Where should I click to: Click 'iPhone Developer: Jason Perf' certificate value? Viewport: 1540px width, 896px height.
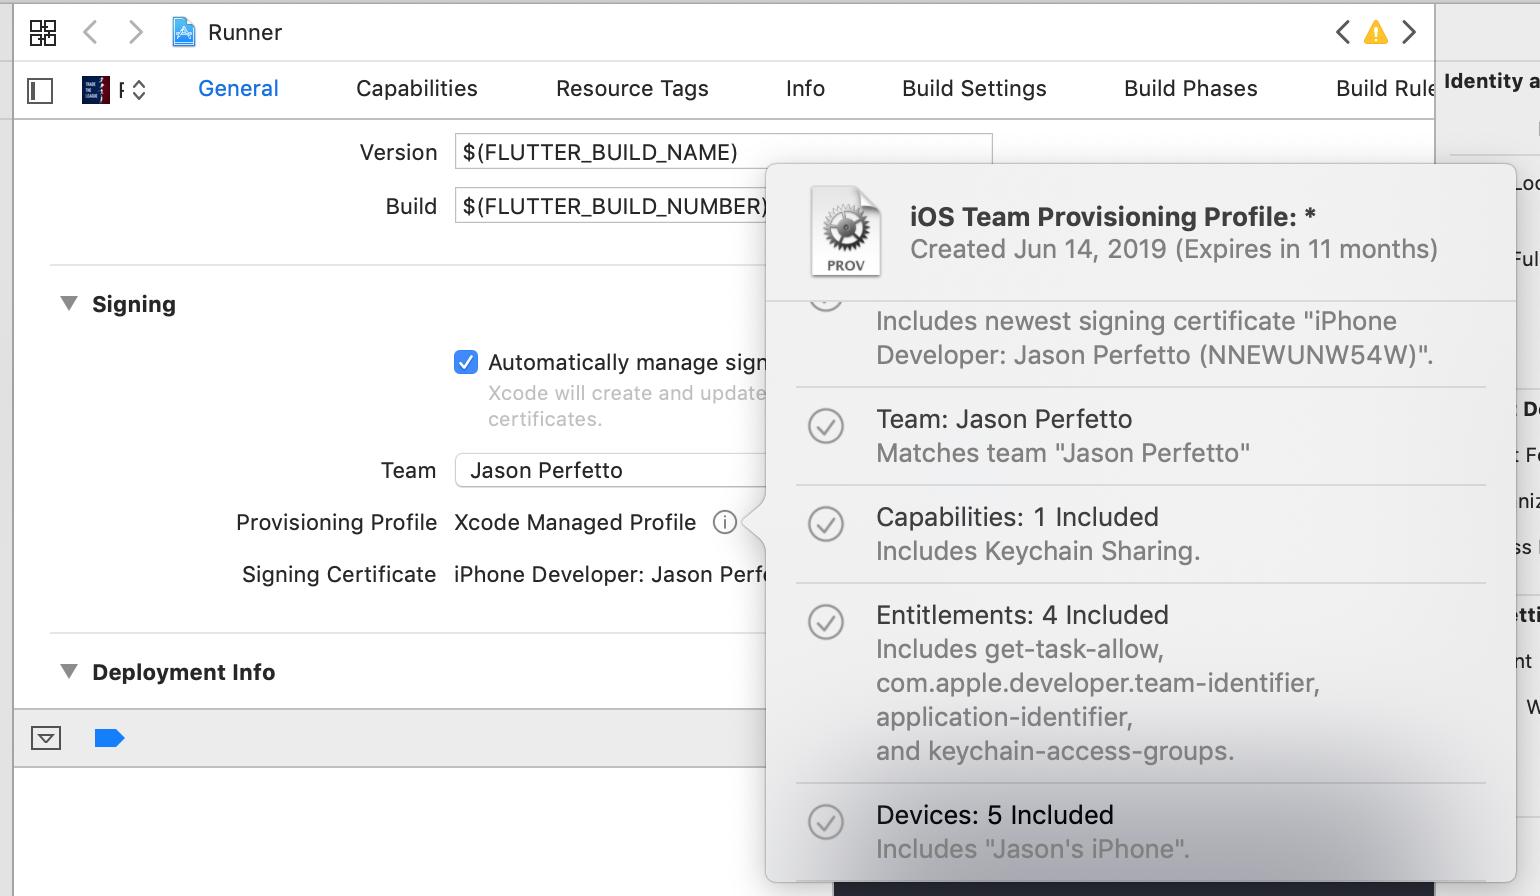tap(610, 574)
